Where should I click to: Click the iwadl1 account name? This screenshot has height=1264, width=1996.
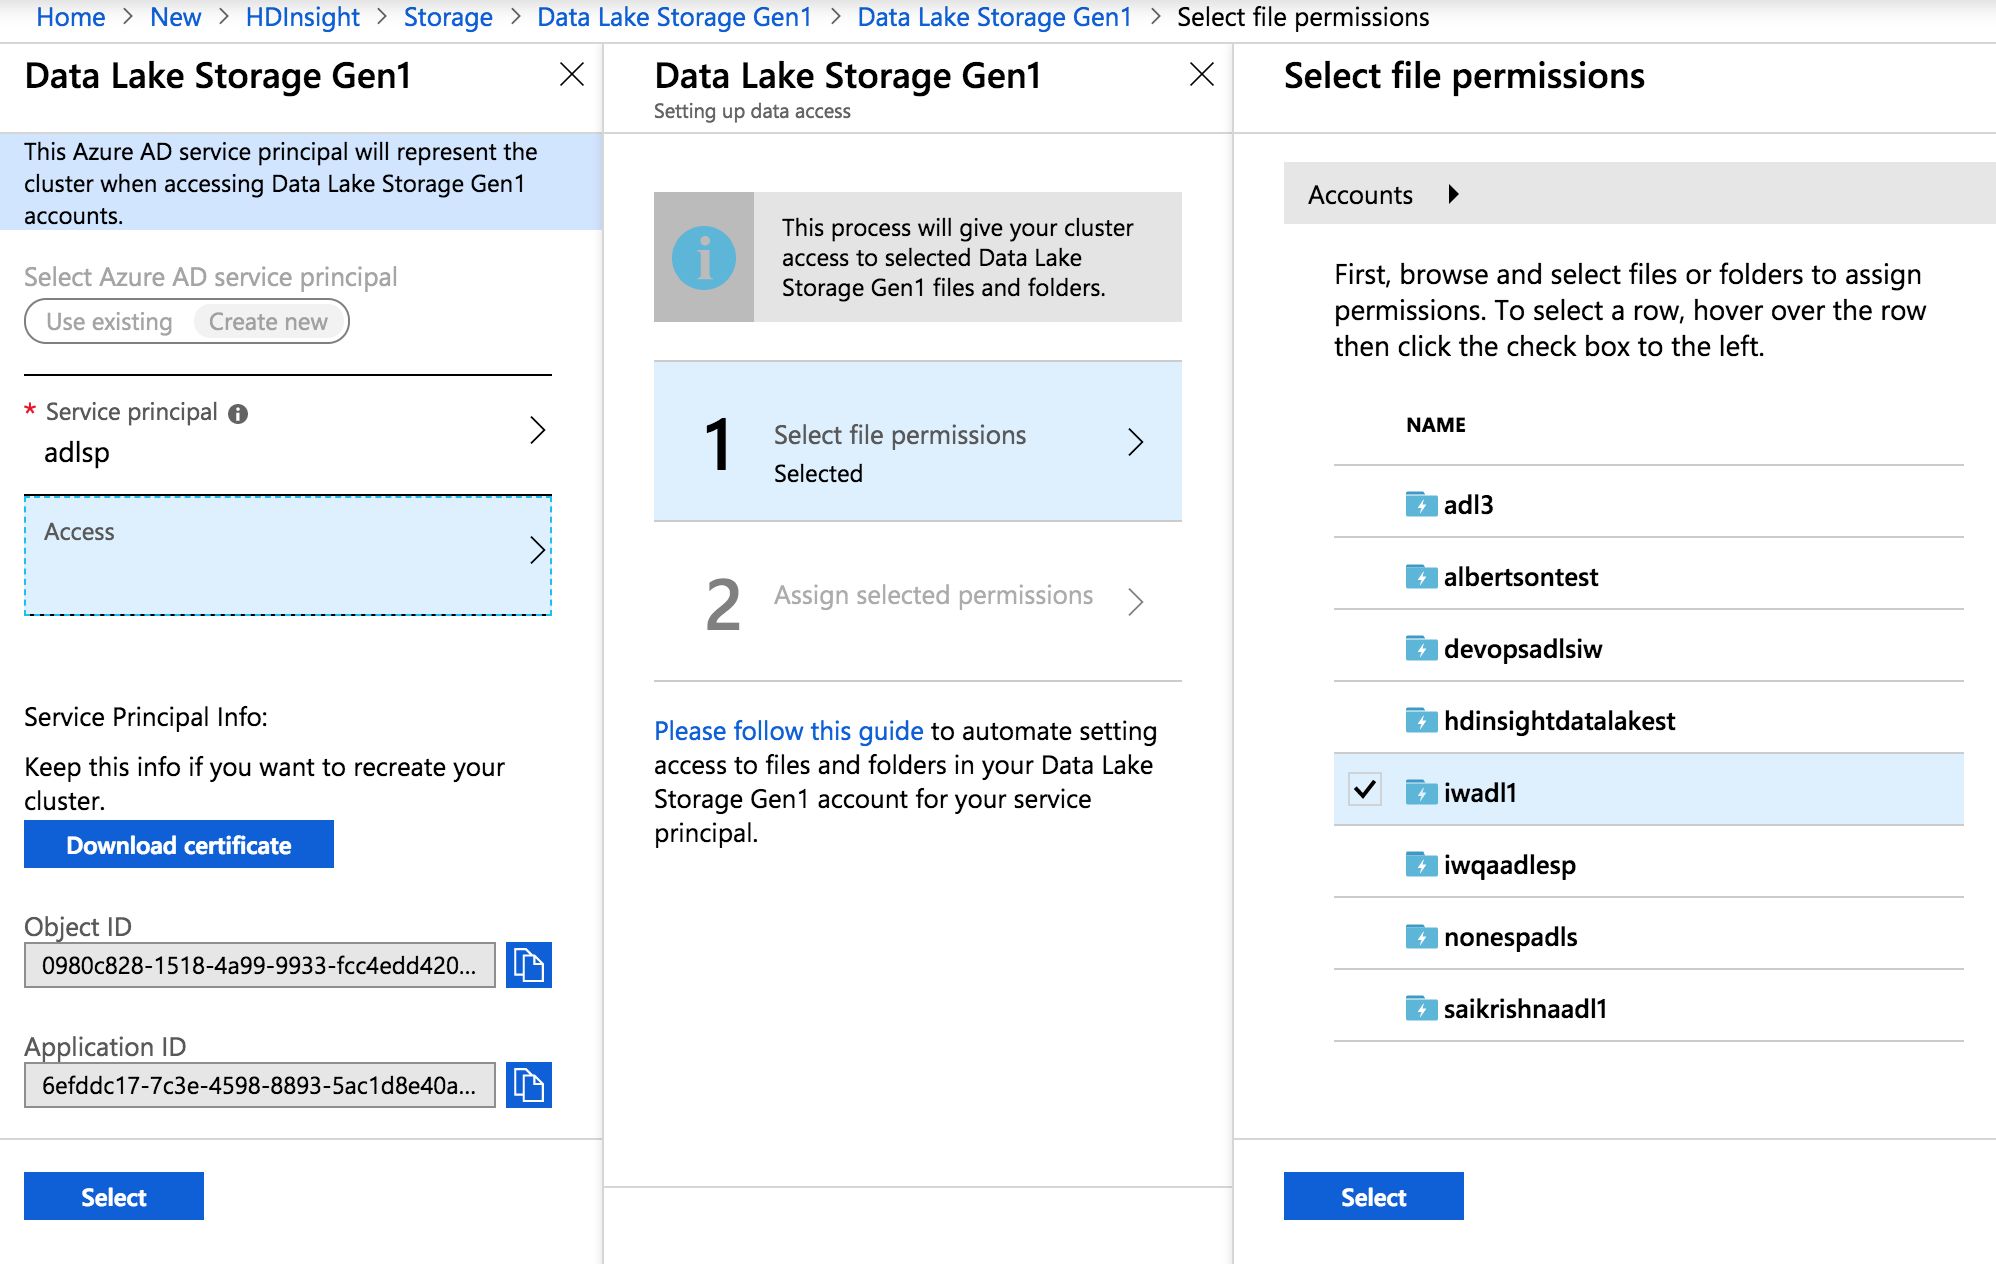(x=1480, y=792)
